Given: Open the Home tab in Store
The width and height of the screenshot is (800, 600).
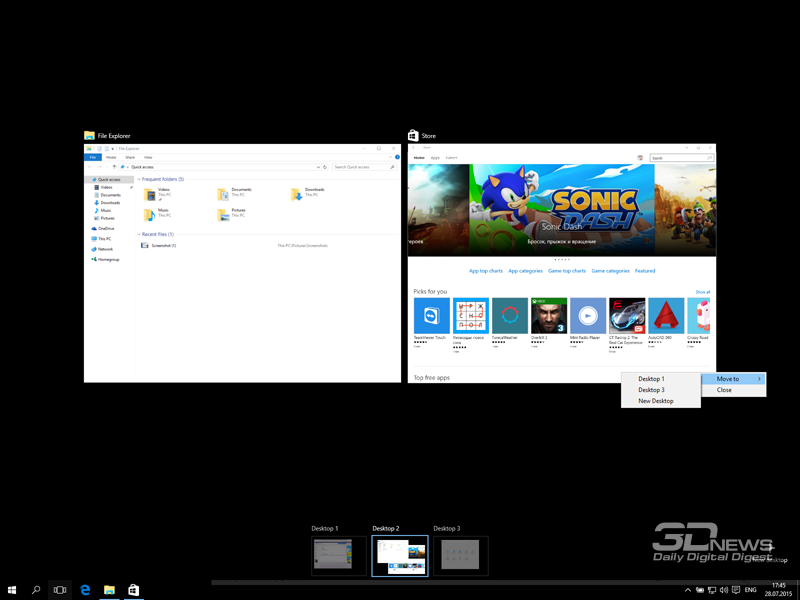Looking at the screenshot, I should coord(419,158).
